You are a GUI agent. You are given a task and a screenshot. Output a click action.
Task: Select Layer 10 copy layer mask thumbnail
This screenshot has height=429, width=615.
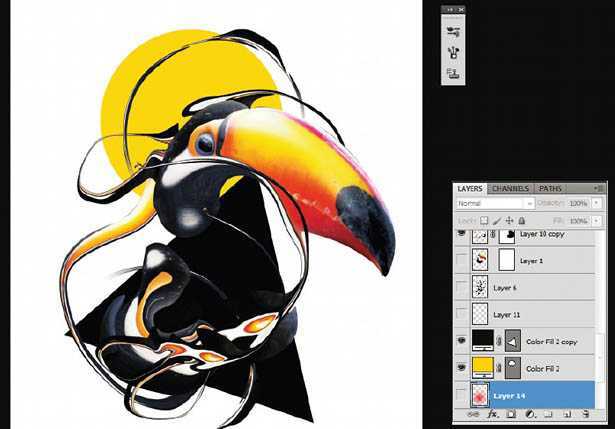(507, 236)
